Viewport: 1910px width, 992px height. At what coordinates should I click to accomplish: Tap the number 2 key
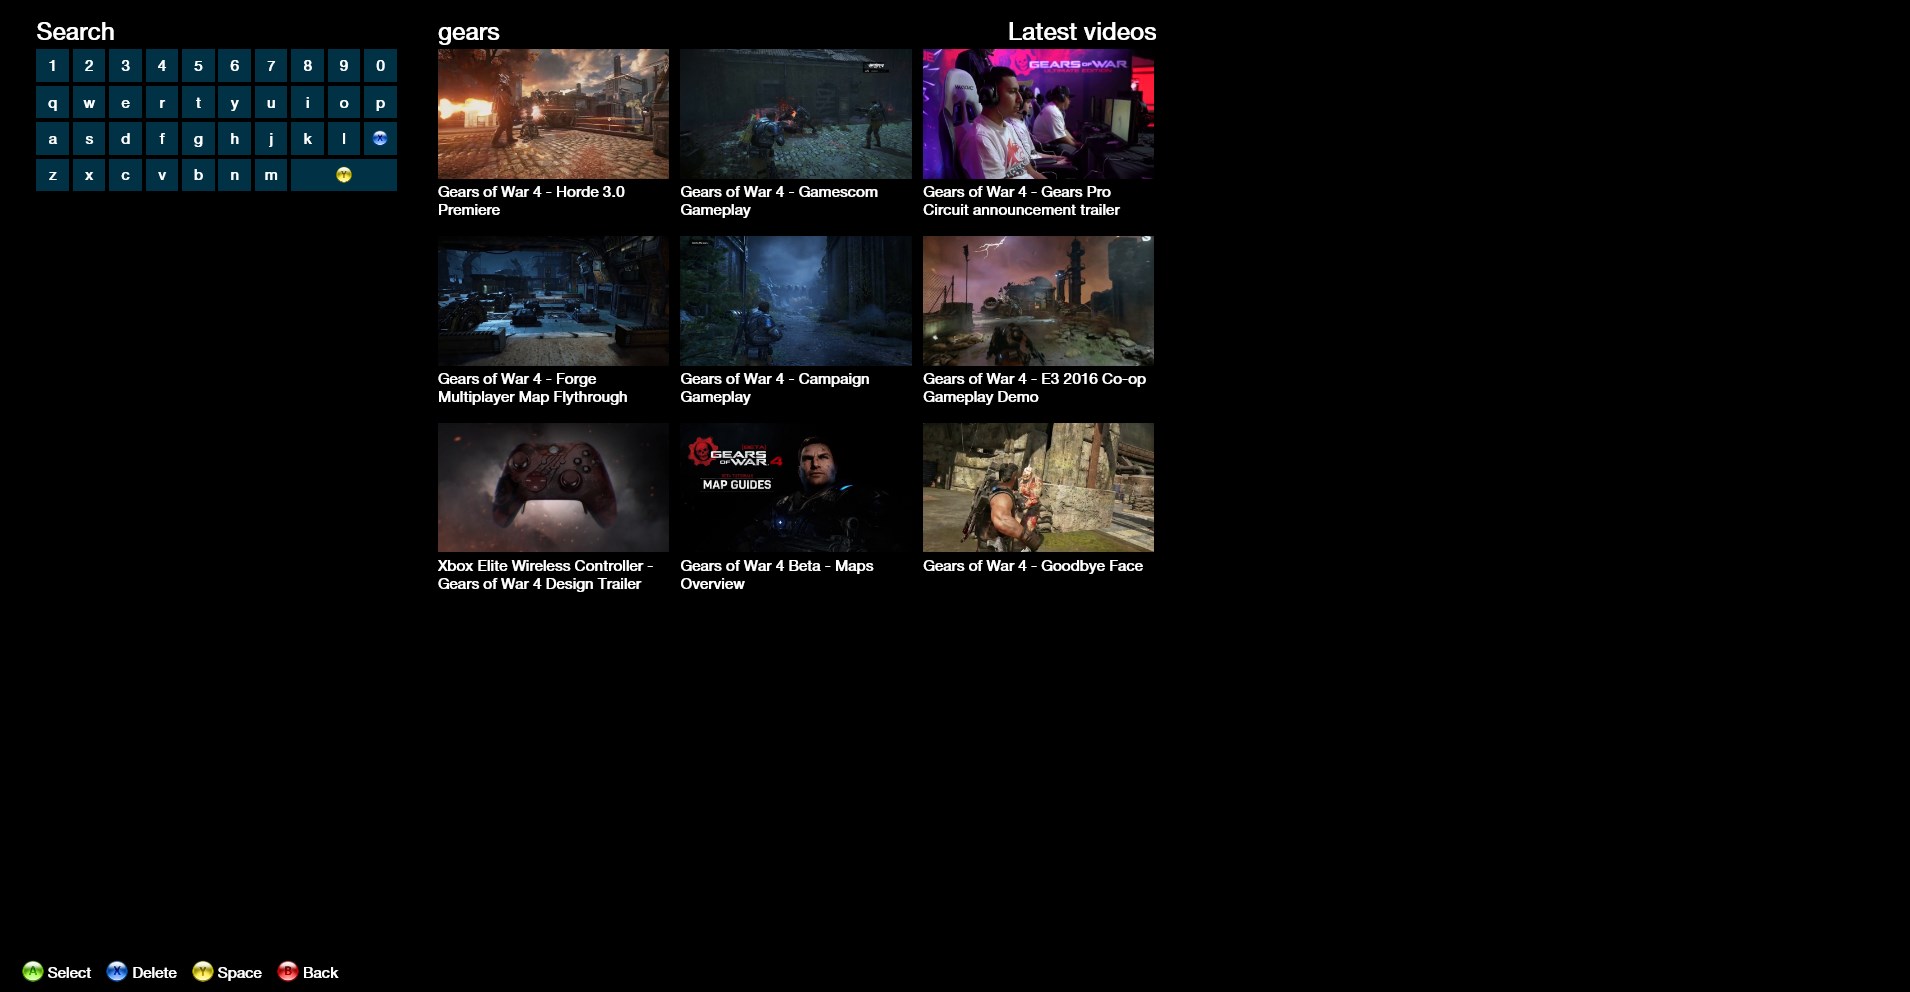89,66
